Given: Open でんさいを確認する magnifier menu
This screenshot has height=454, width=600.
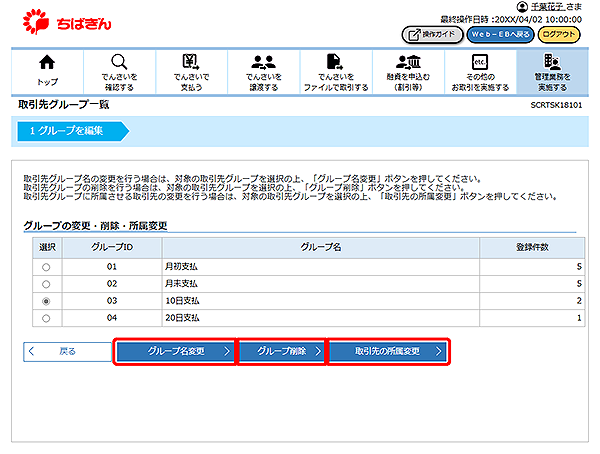Looking at the screenshot, I should [118, 70].
